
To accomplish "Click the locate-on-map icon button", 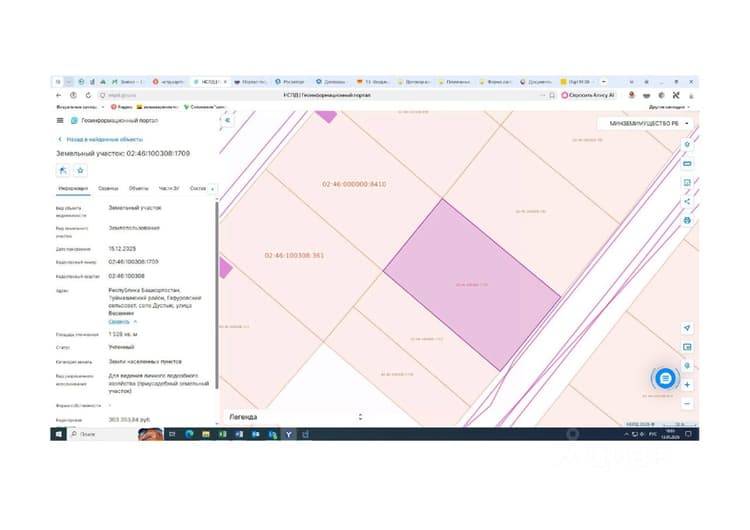I will point(63,170).
